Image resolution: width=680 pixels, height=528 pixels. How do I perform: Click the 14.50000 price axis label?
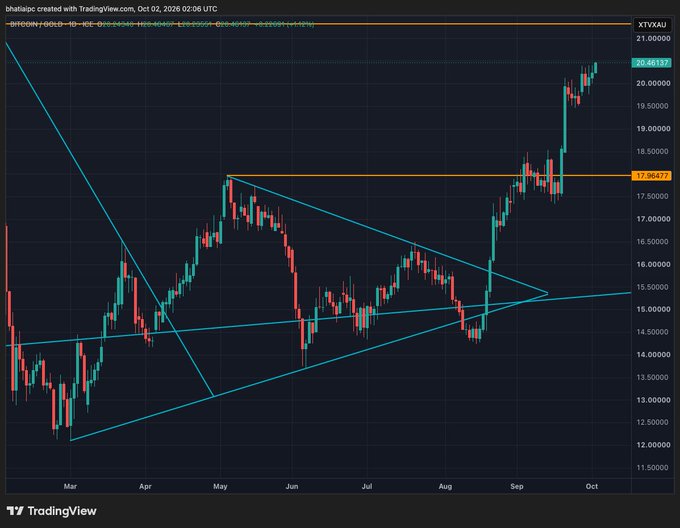point(653,332)
